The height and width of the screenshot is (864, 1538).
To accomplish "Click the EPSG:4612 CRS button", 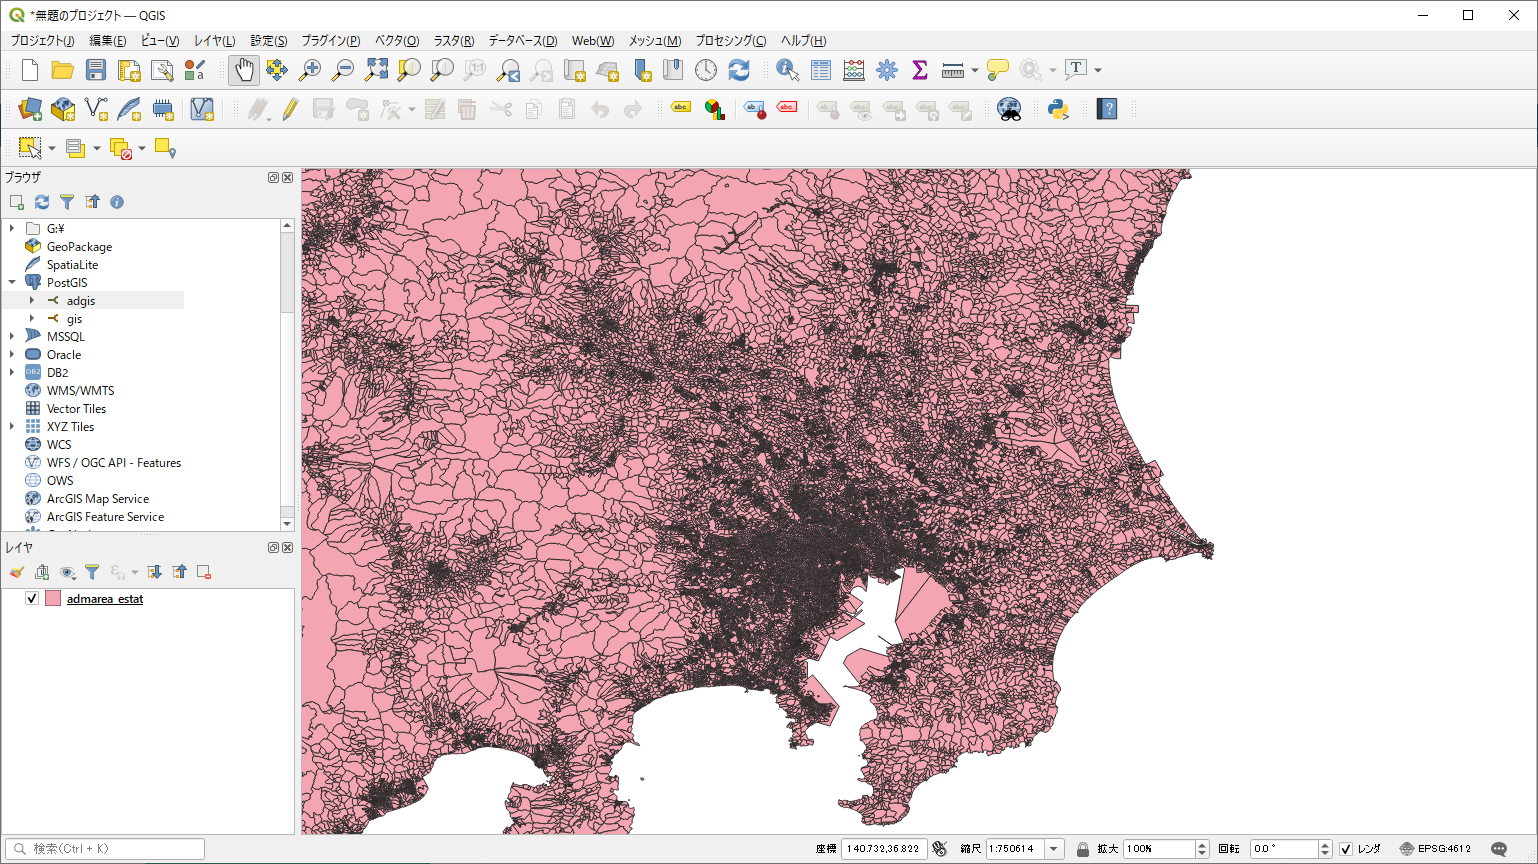I will click(x=1435, y=849).
